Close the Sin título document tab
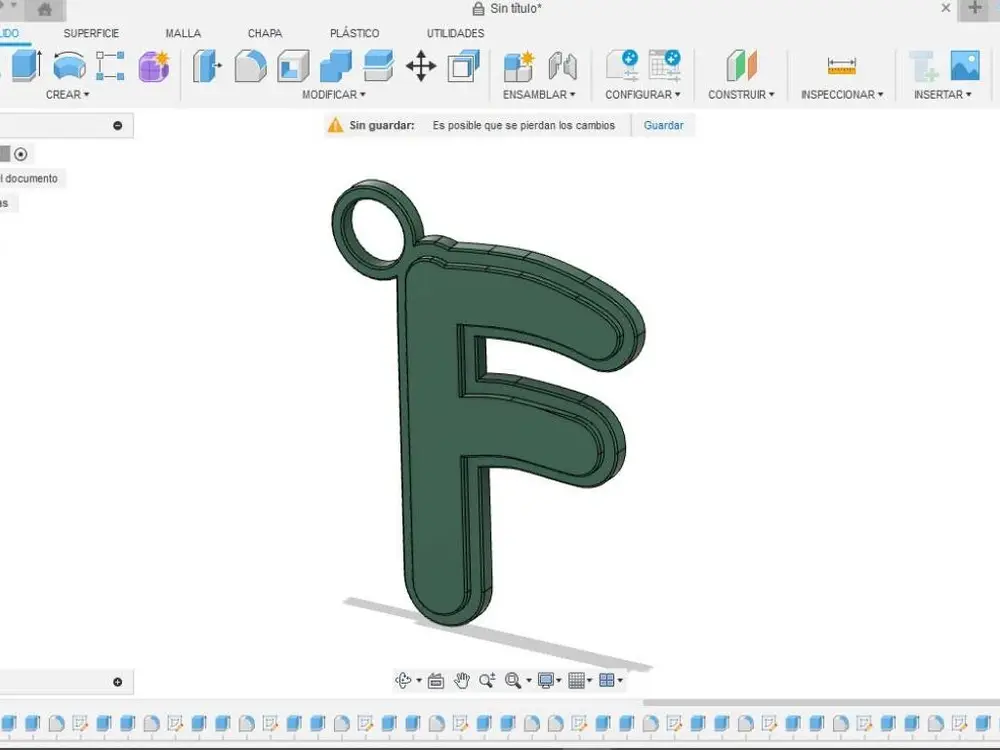Viewport: 1000px width, 750px height. tap(946, 8)
